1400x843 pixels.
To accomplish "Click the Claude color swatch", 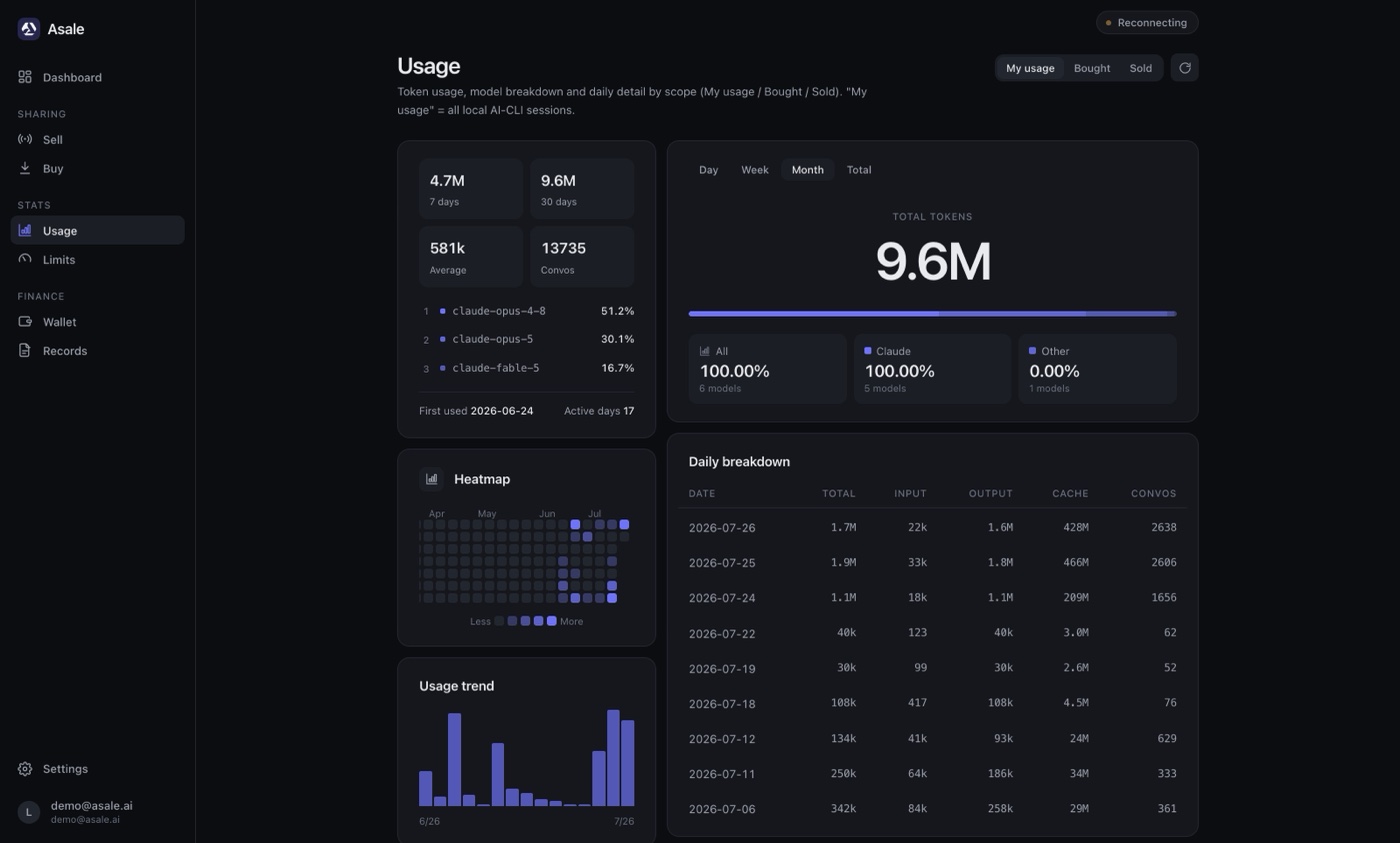I will (x=868, y=351).
